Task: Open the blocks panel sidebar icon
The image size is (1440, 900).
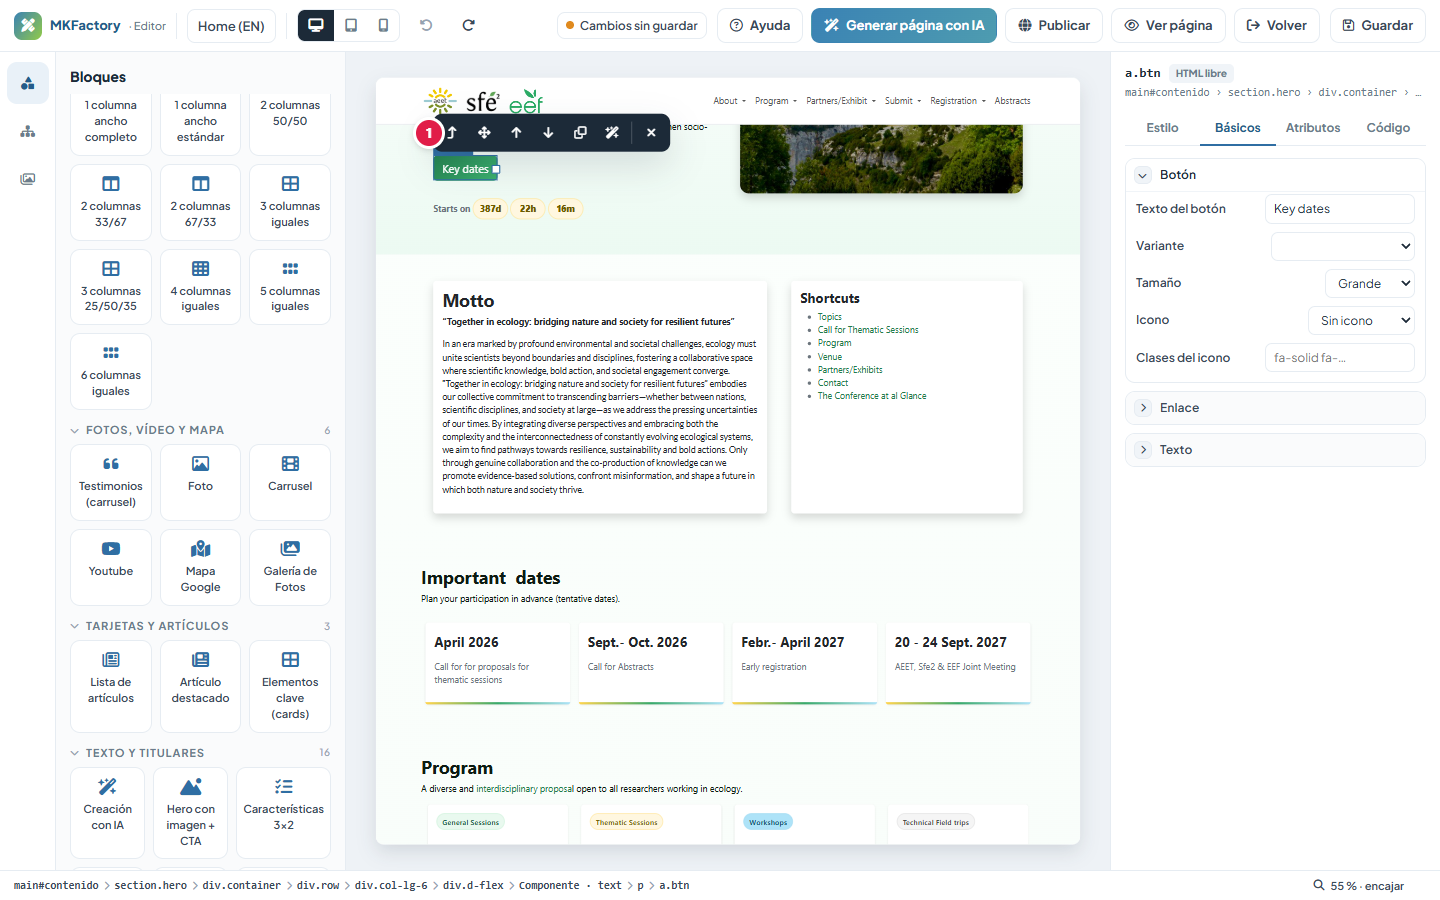Action: coord(28,83)
